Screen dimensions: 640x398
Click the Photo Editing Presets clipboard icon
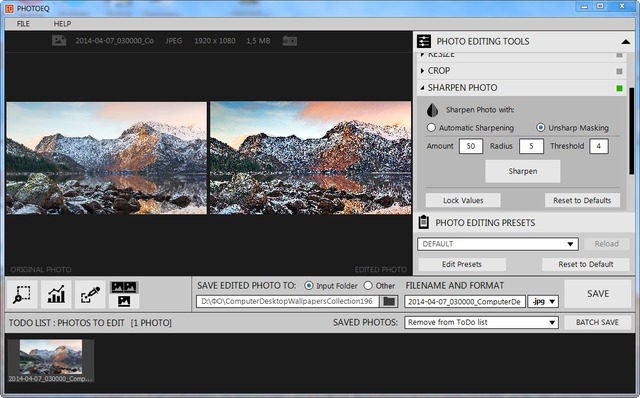[424, 222]
